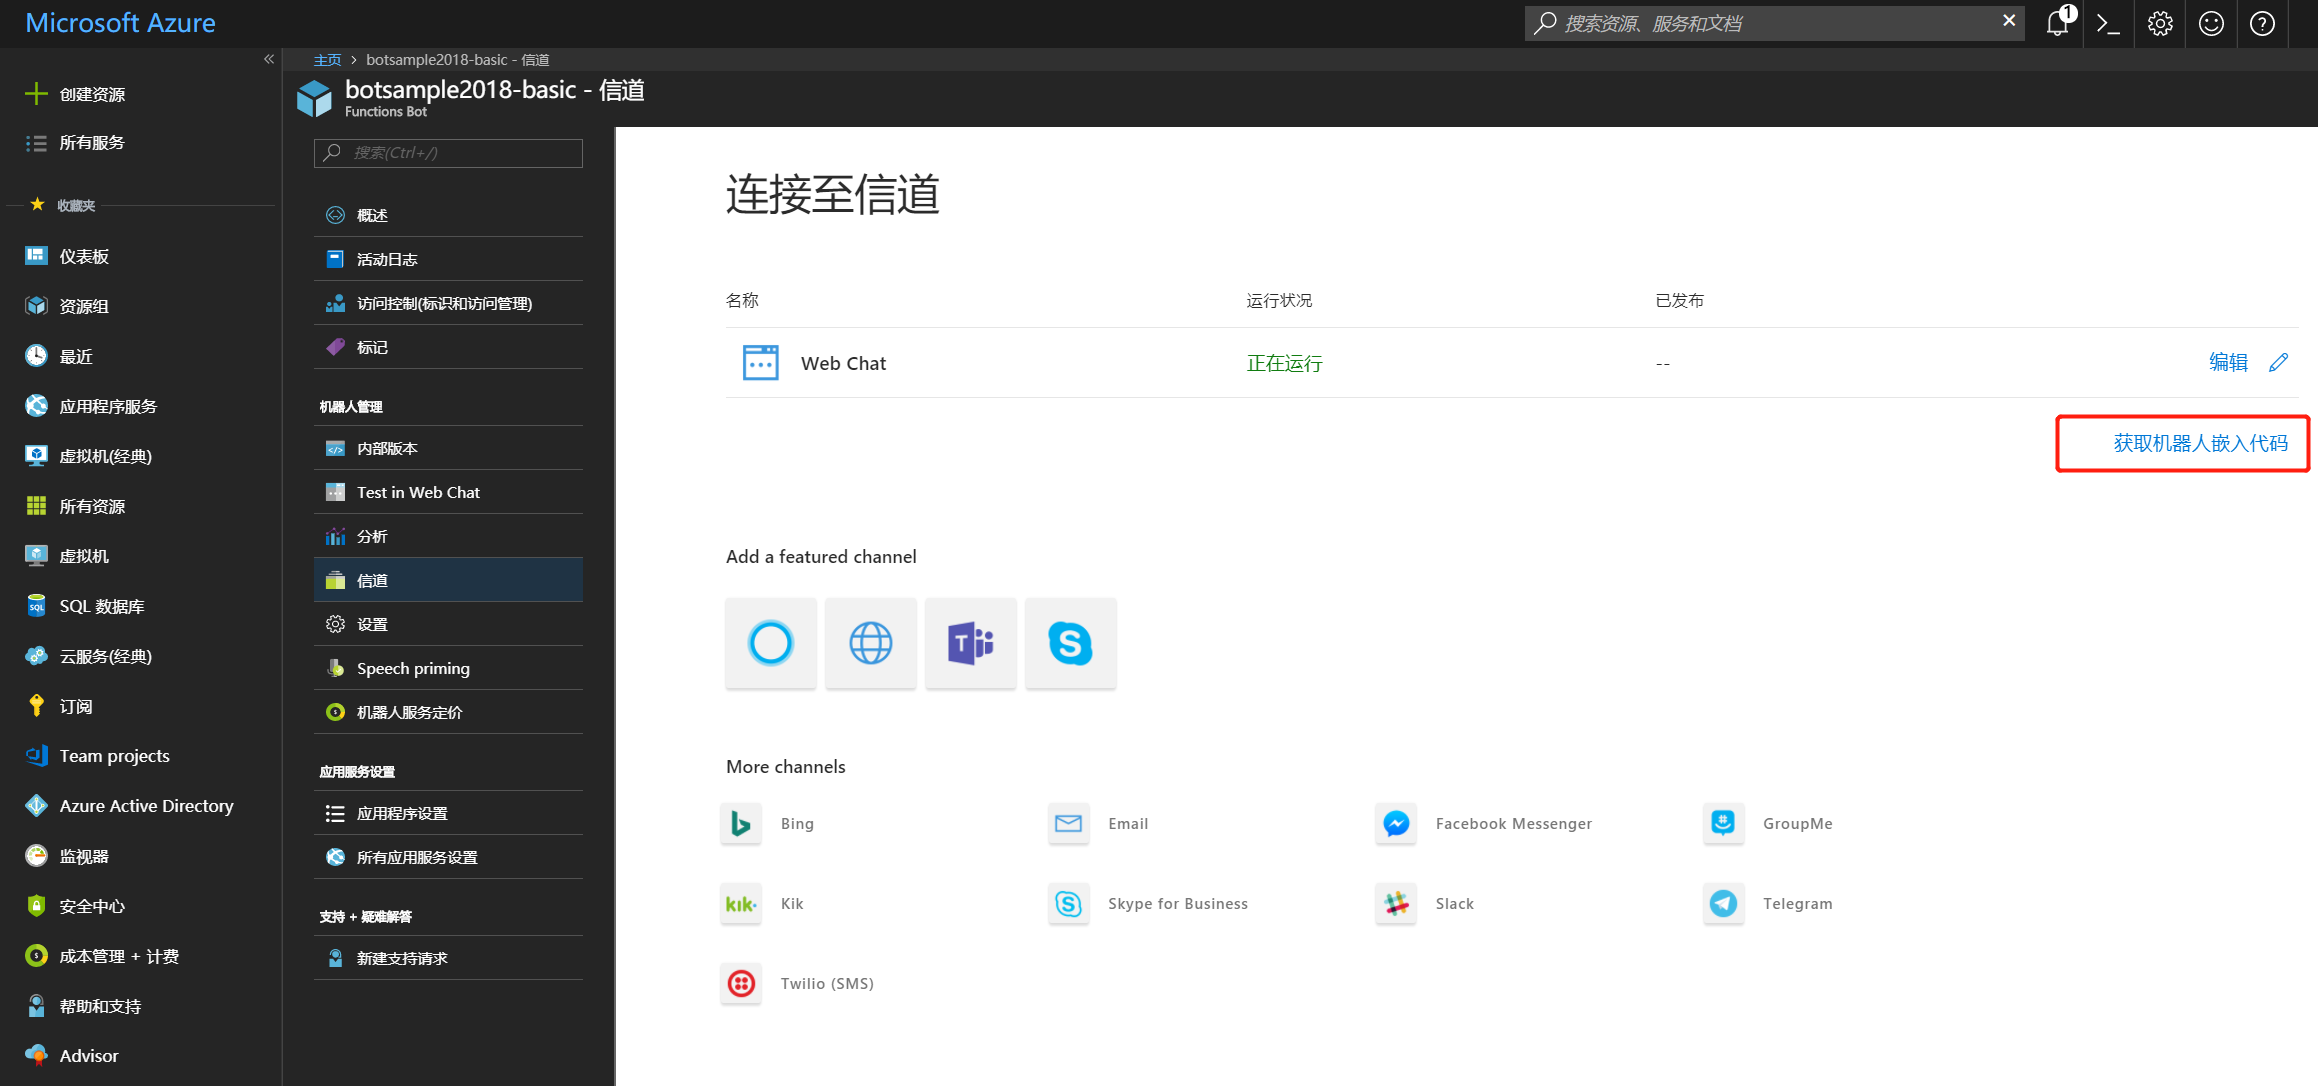This screenshot has width=2318, height=1086.
Task: Open 仪表板 dashboard in sidebar
Action: 84,256
